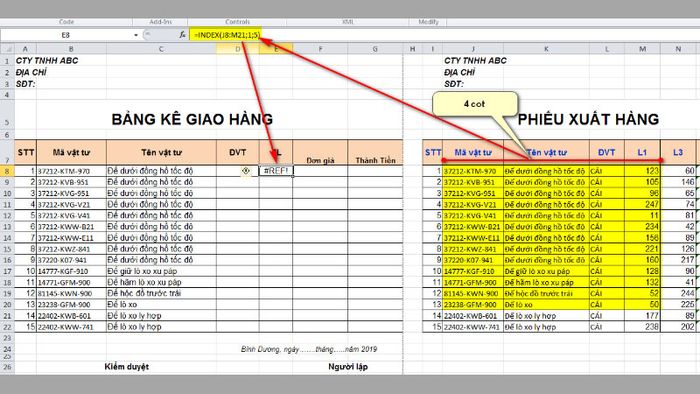
Task: Click the Name Box showing E8
Action: [66, 35]
